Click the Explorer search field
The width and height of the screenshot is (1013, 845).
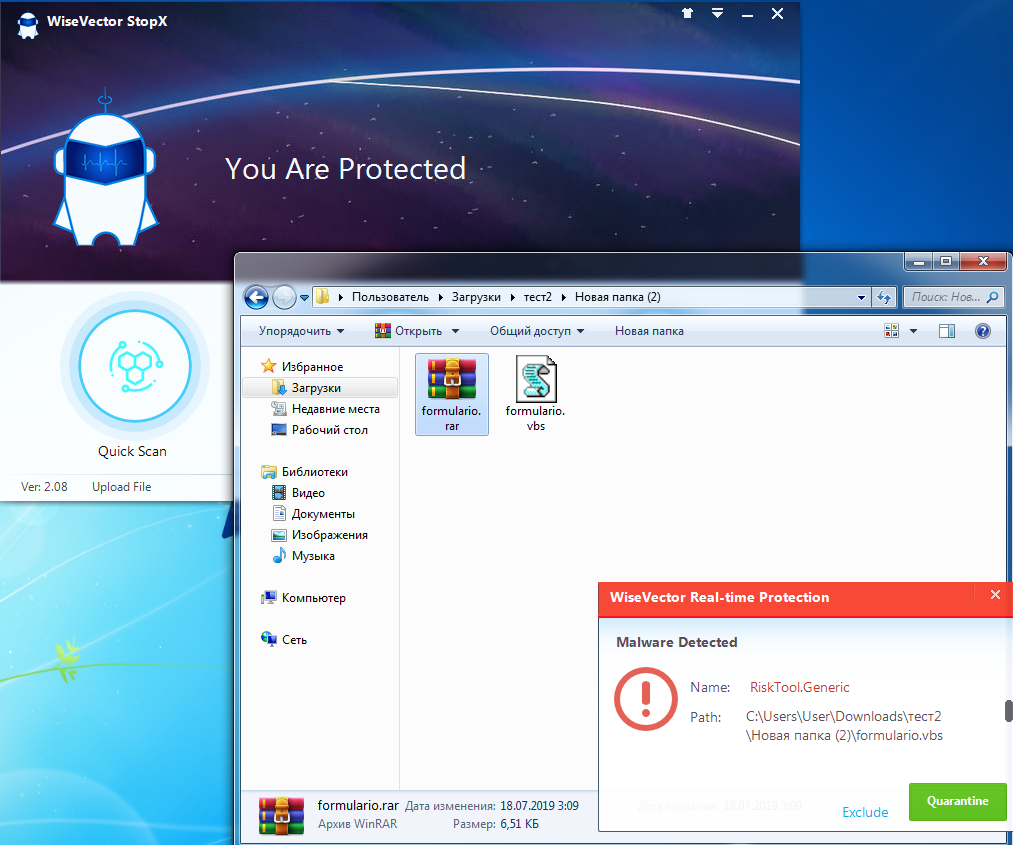(x=953, y=297)
